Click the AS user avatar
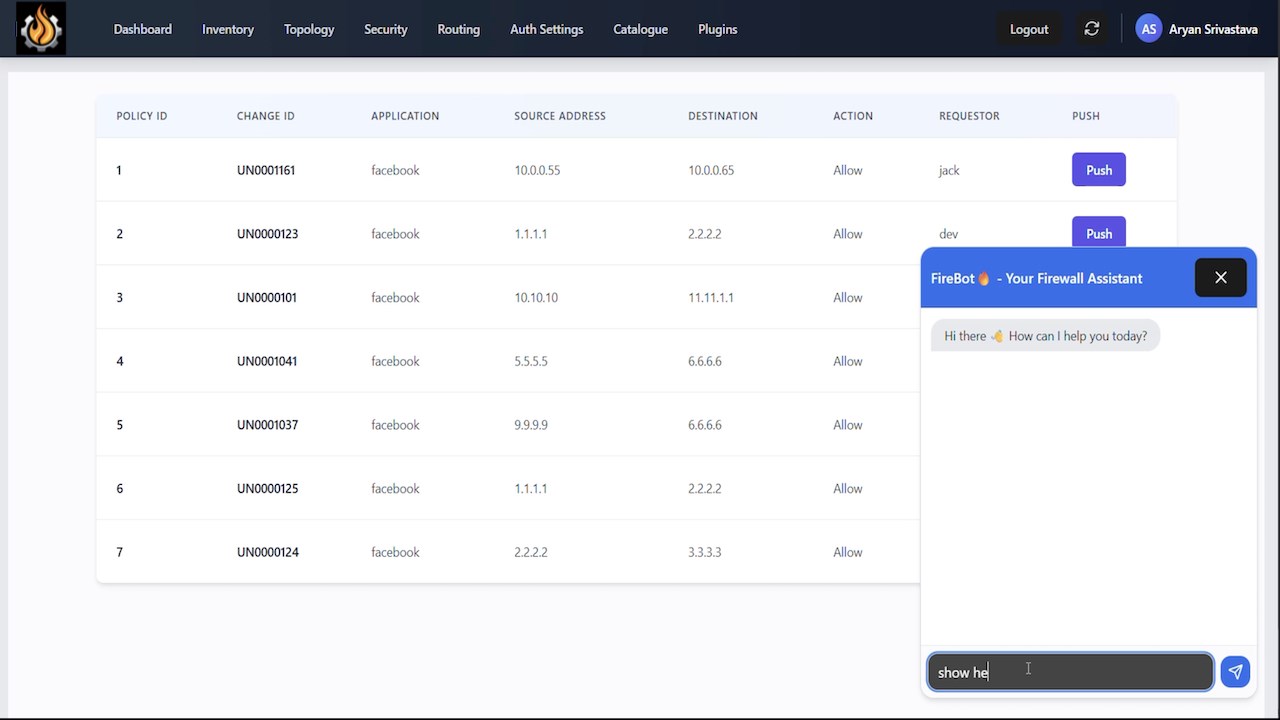The height and width of the screenshot is (720, 1280). pyautogui.click(x=1149, y=29)
